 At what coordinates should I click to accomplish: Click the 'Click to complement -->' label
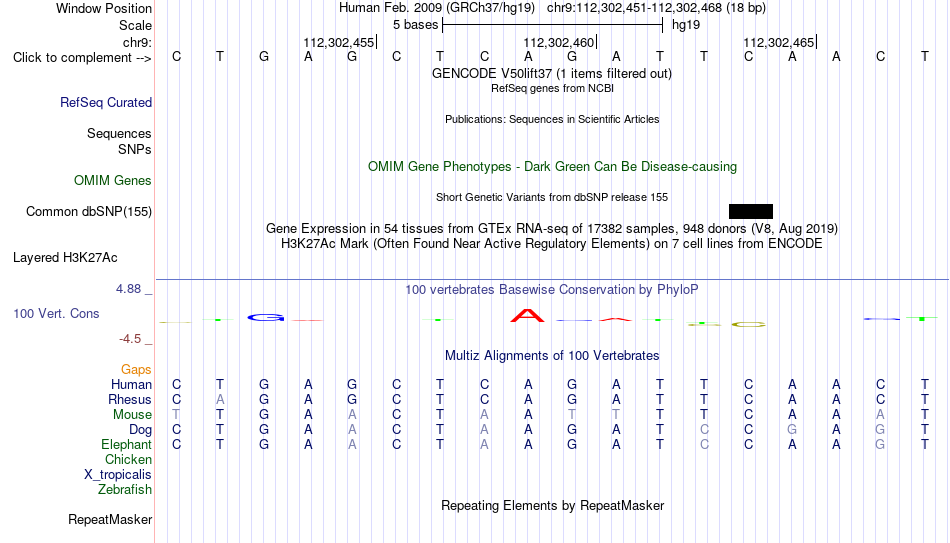82,58
